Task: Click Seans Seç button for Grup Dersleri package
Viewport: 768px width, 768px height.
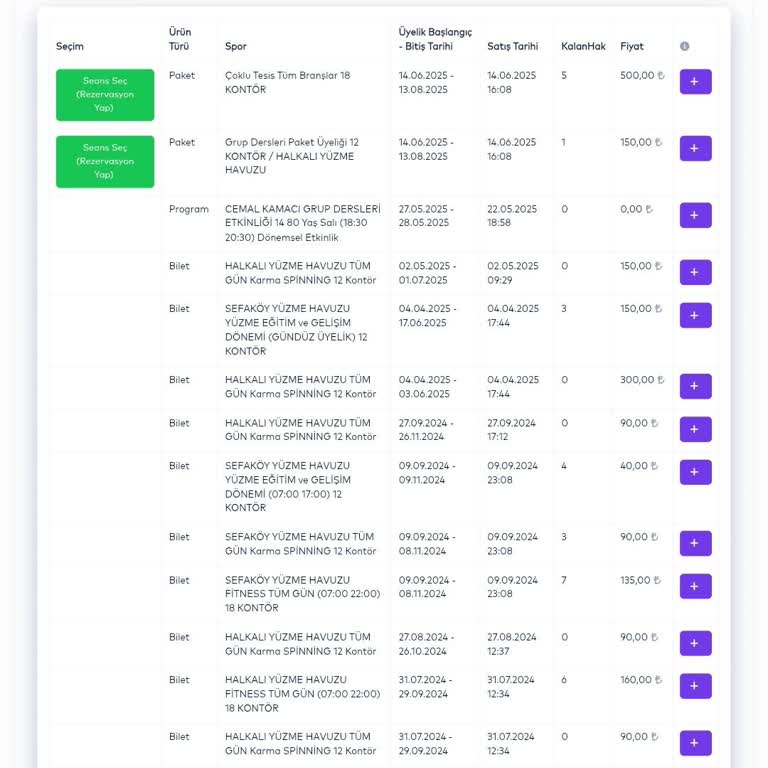Action: pos(105,161)
